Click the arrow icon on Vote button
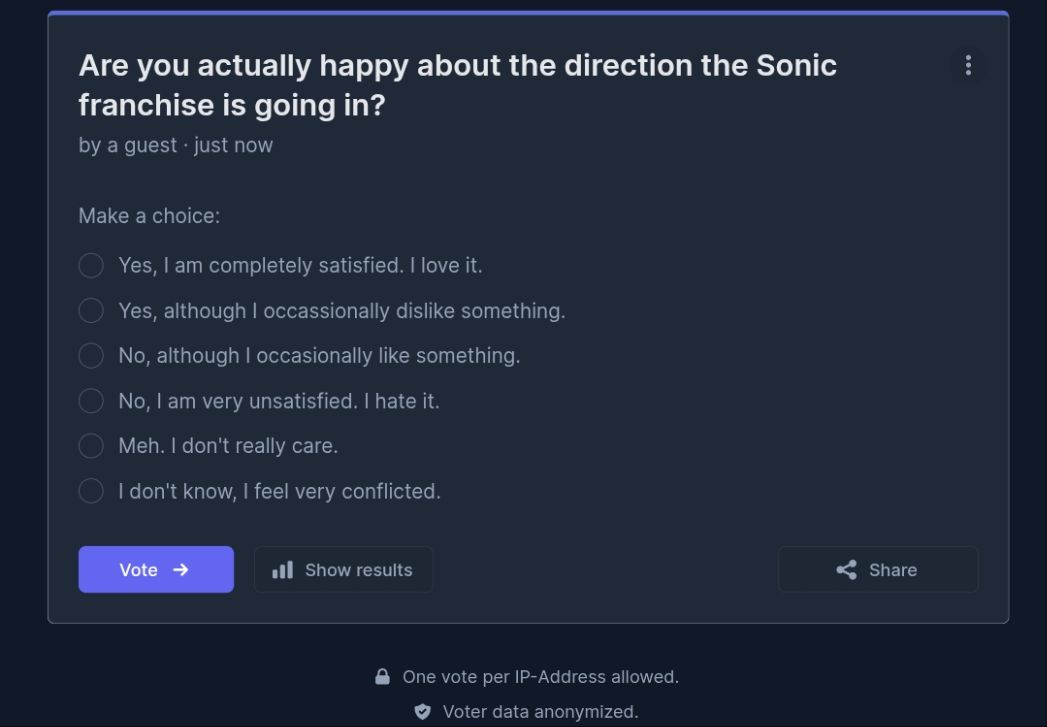This screenshot has width=1047, height=727. [x=181, y=570]
